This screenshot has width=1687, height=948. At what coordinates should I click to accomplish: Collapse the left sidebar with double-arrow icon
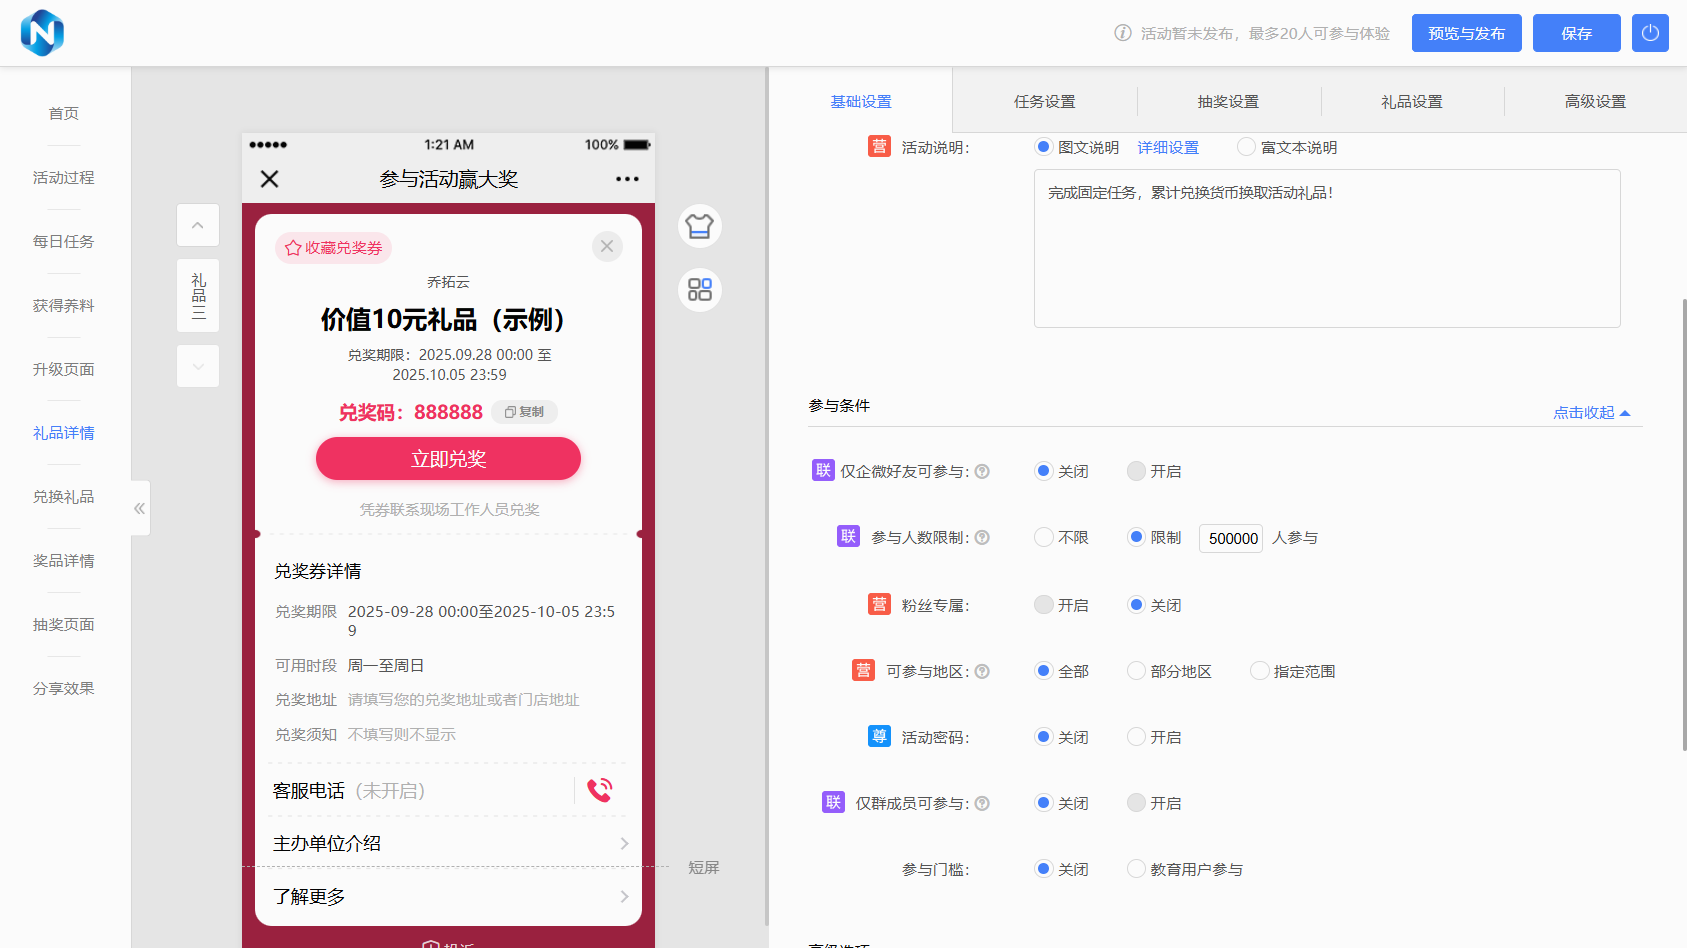(140, 508)
